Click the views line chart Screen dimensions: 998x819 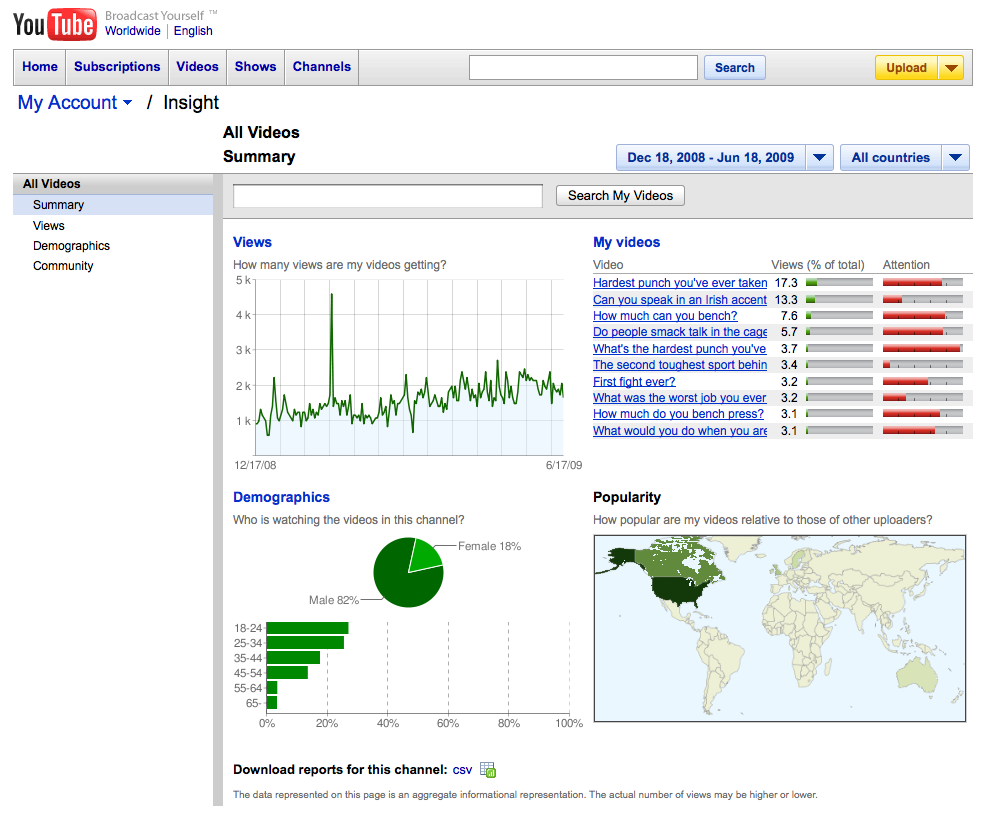pyautogui.click(x=409, y=367)
